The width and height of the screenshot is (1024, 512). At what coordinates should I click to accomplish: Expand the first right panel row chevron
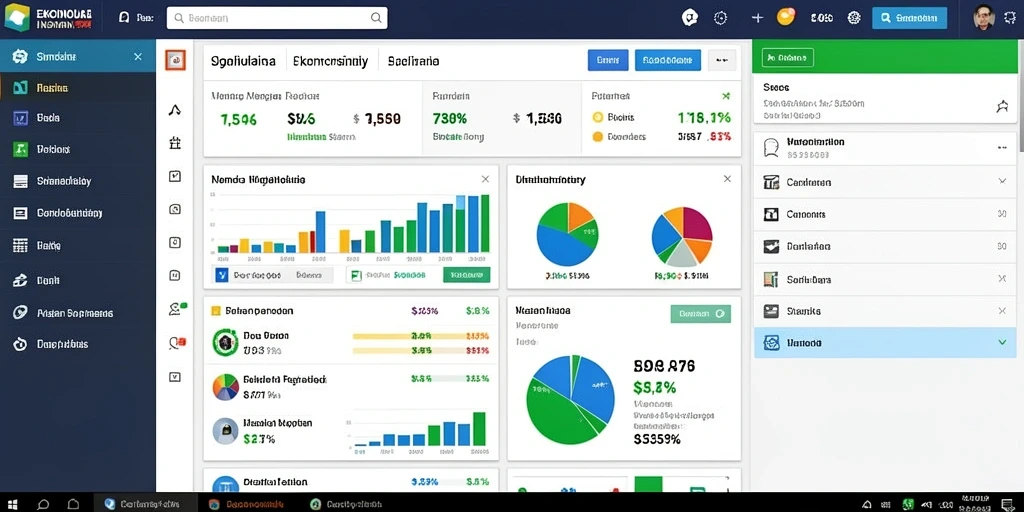tap(1002, 181)
